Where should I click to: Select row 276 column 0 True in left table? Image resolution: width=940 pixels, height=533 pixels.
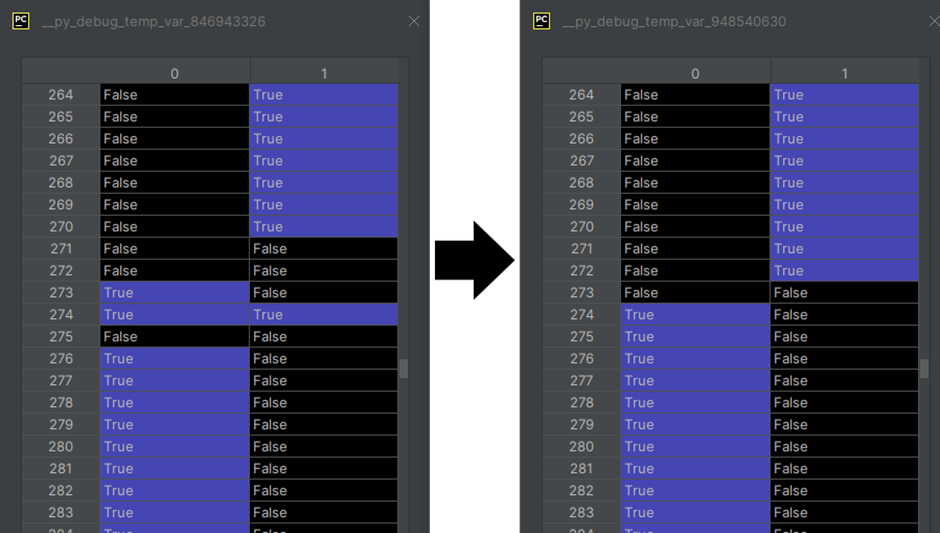[x=174, y=359]
